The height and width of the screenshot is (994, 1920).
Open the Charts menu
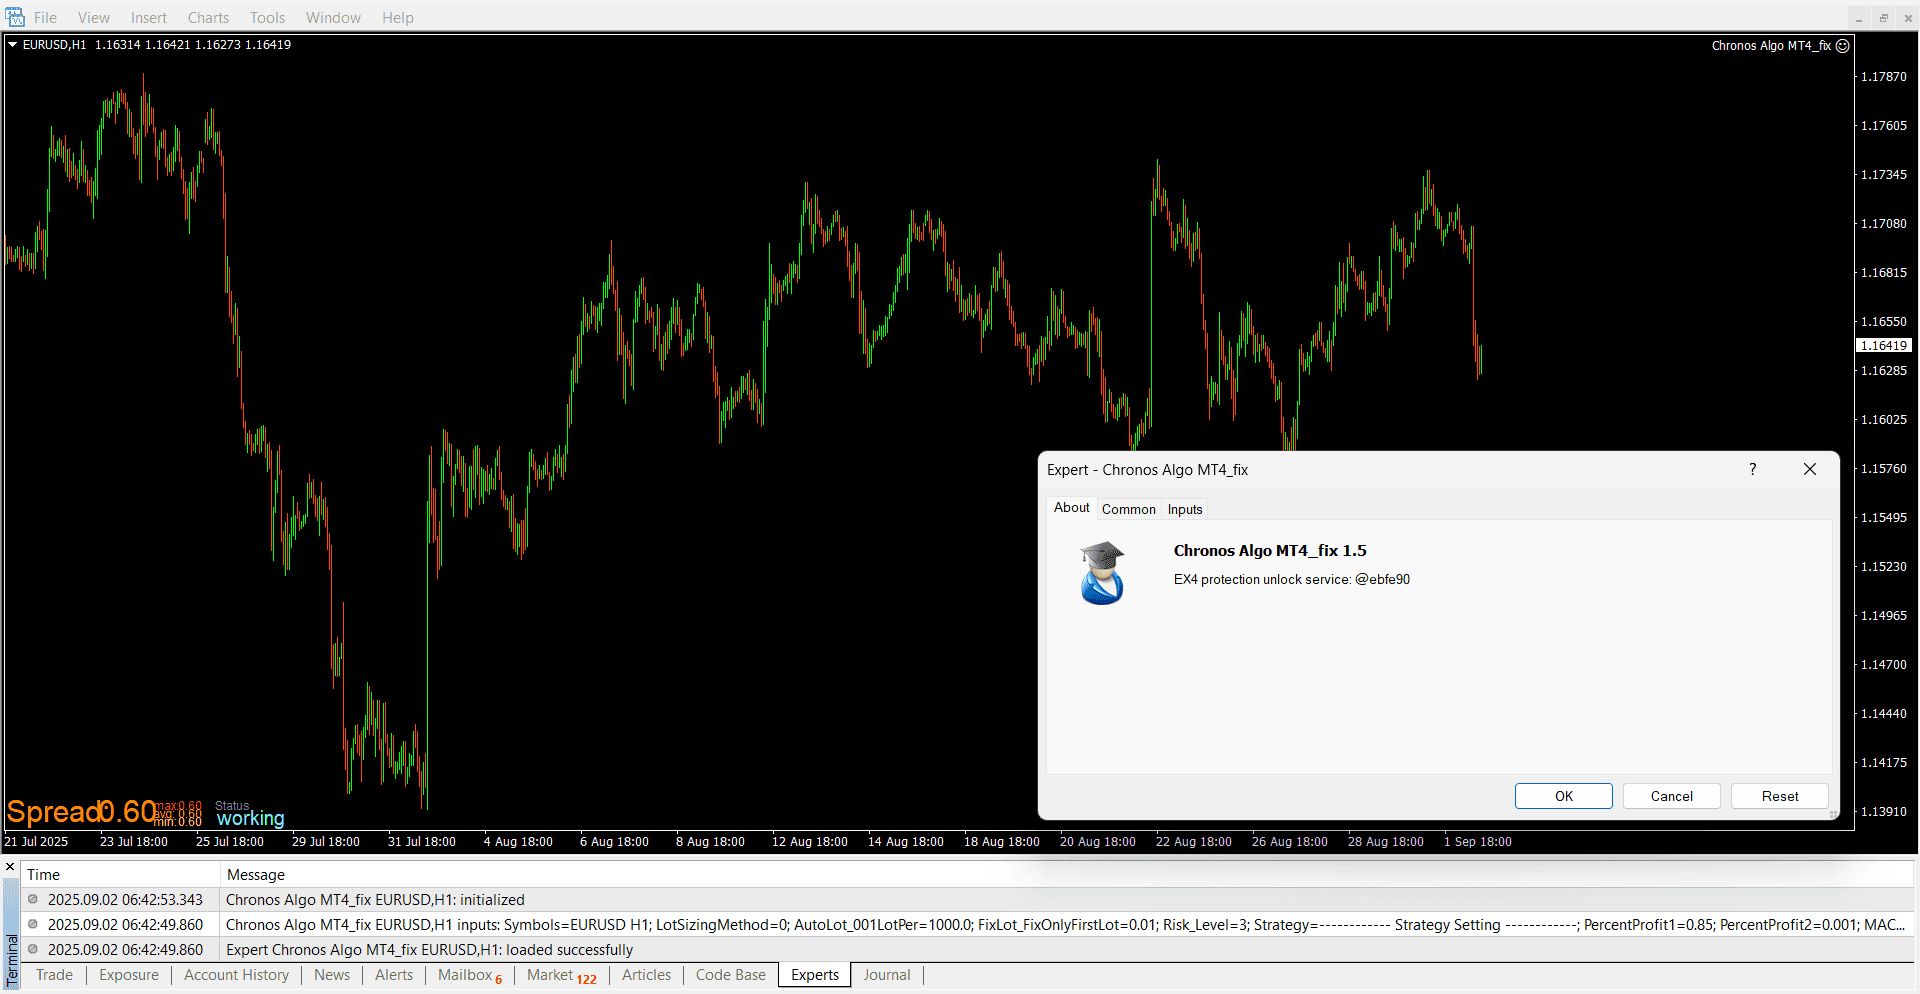208,18
